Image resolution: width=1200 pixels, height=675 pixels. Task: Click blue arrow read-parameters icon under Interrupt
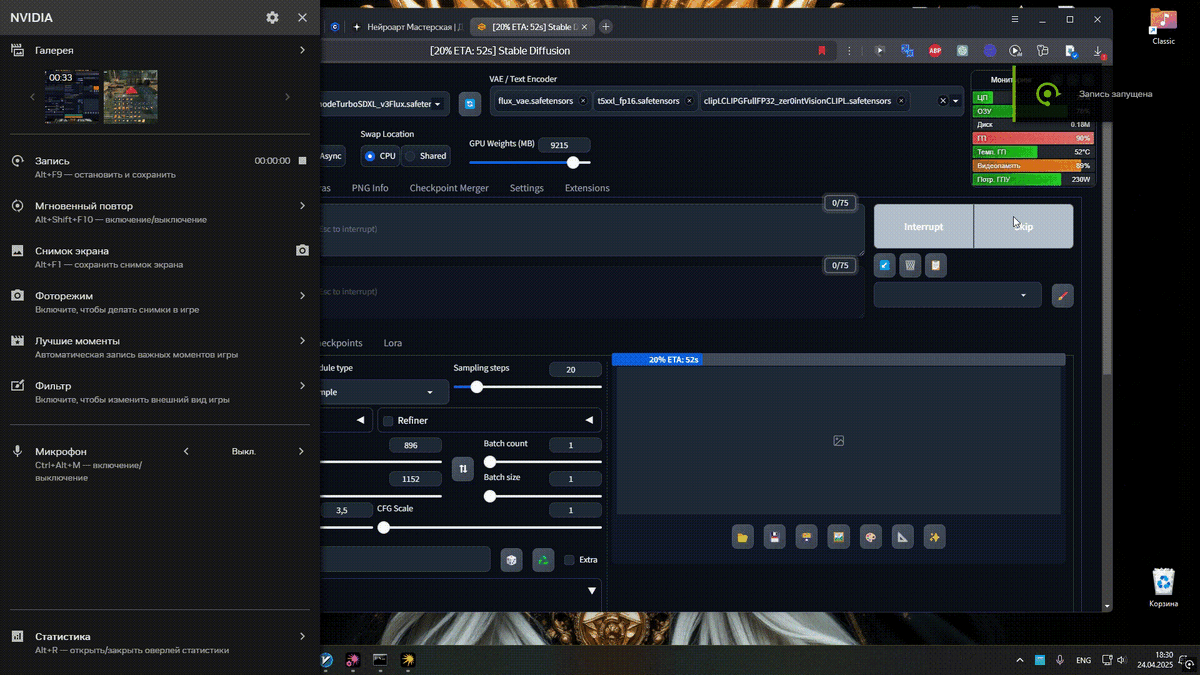(x=884, y=266)
